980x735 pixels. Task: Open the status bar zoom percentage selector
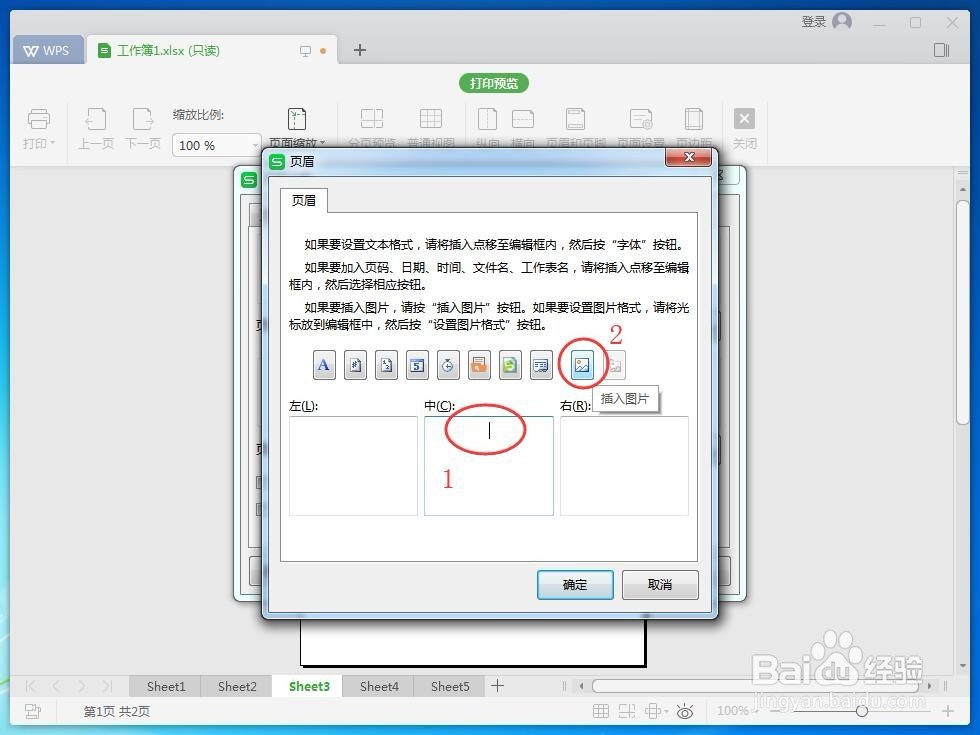coord(735,711)
